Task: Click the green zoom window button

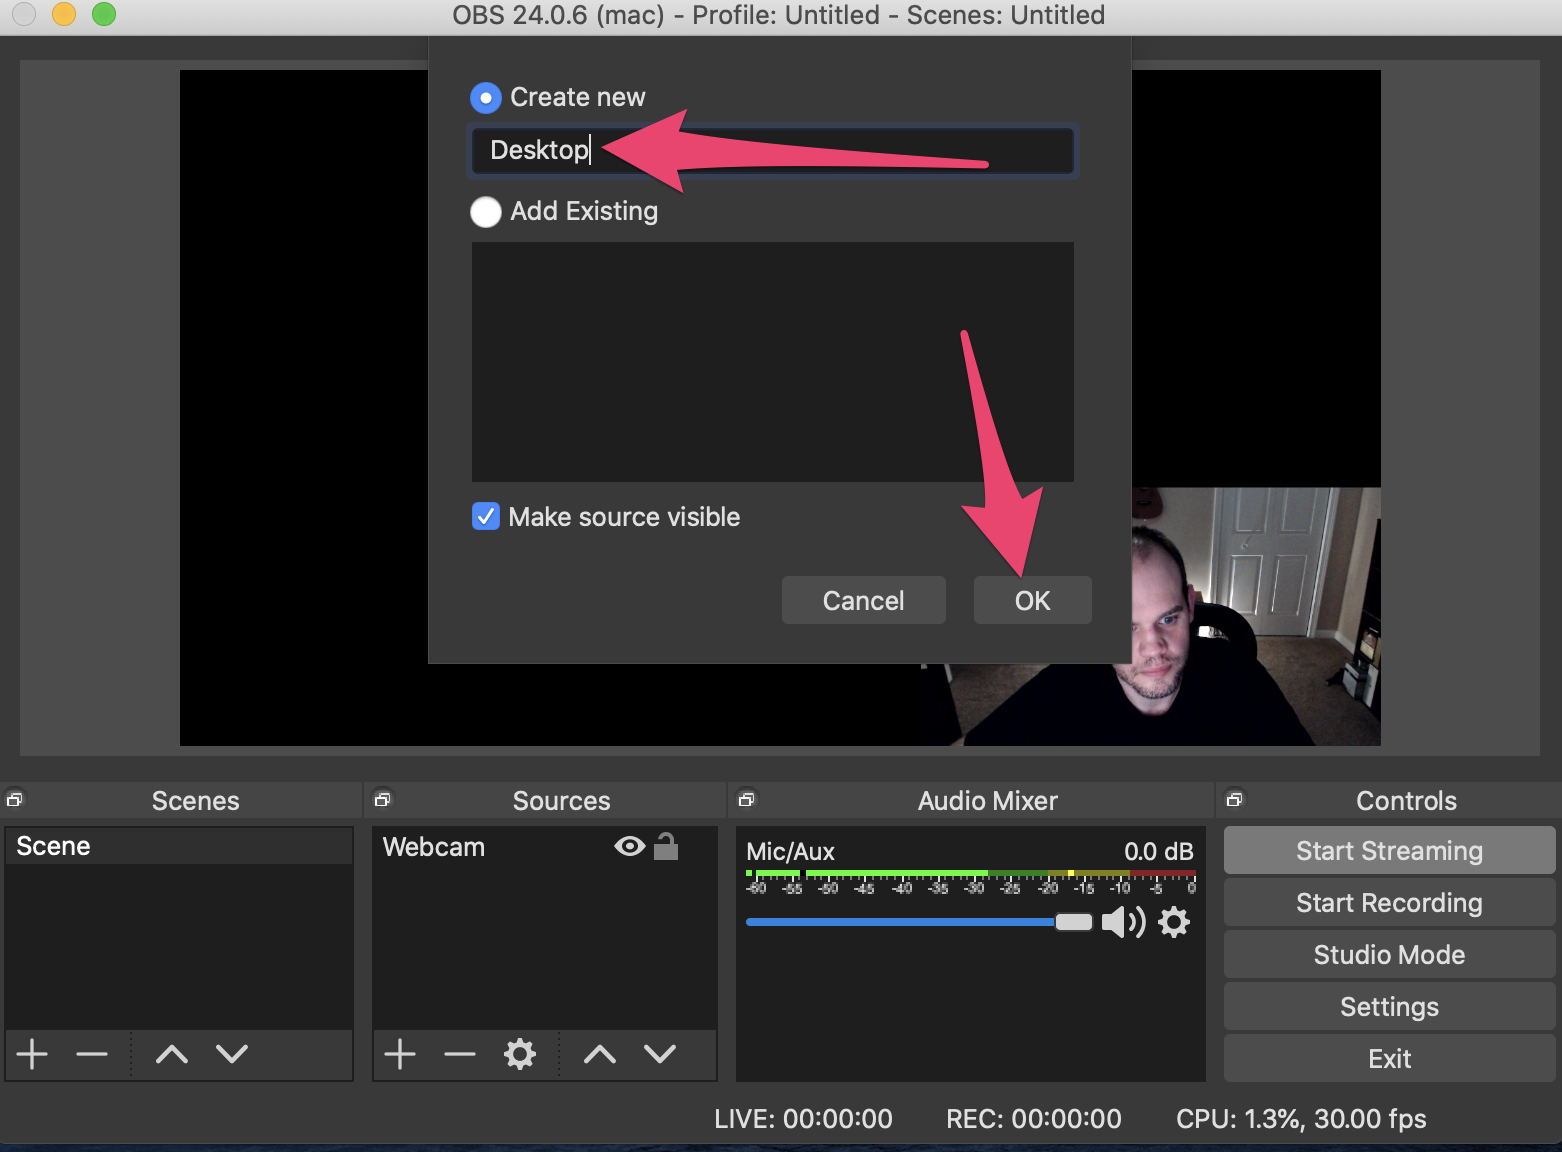Action: 104,14
